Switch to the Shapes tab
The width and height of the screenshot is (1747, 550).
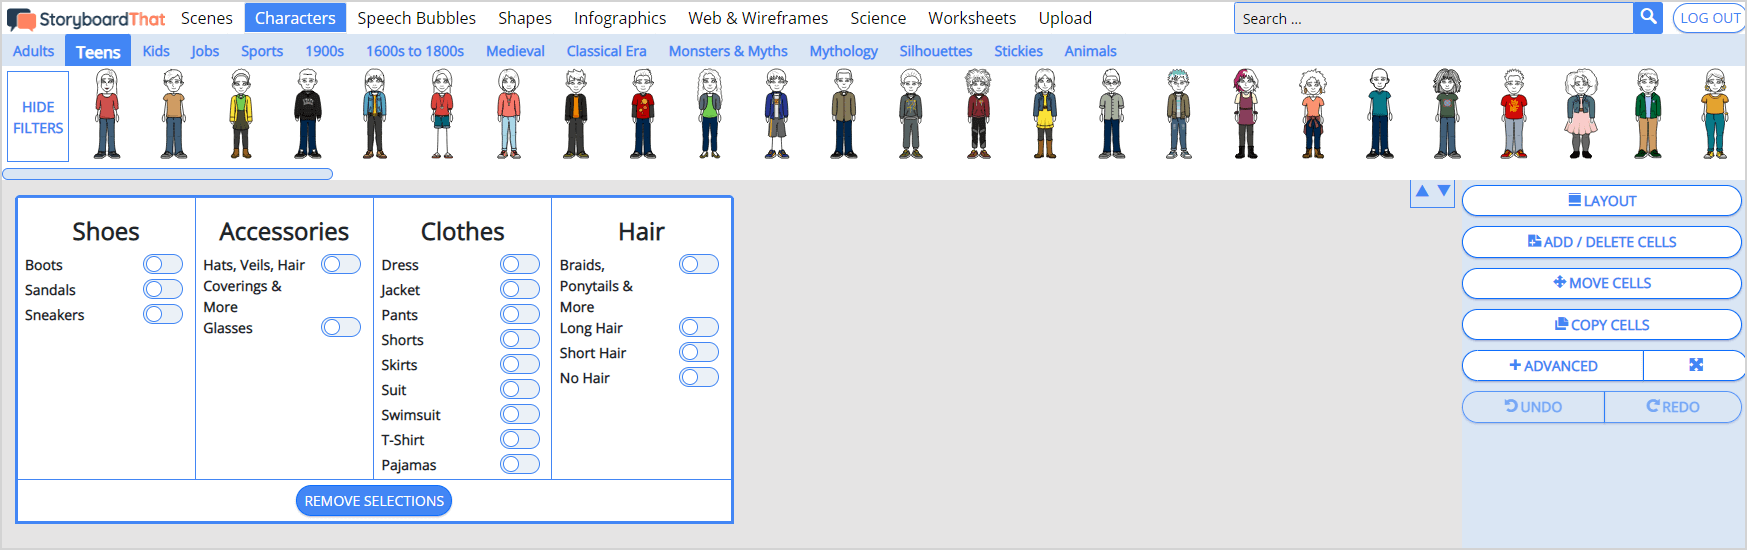525,18
